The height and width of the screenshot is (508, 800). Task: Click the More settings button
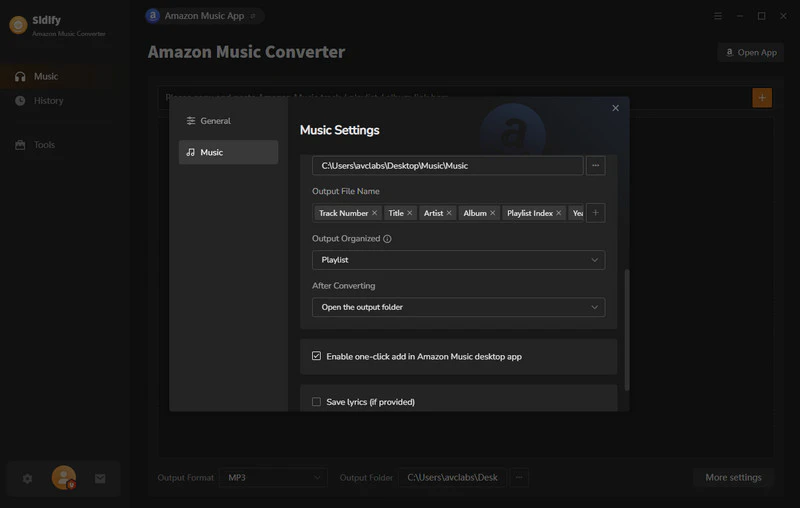pos(733,477)
